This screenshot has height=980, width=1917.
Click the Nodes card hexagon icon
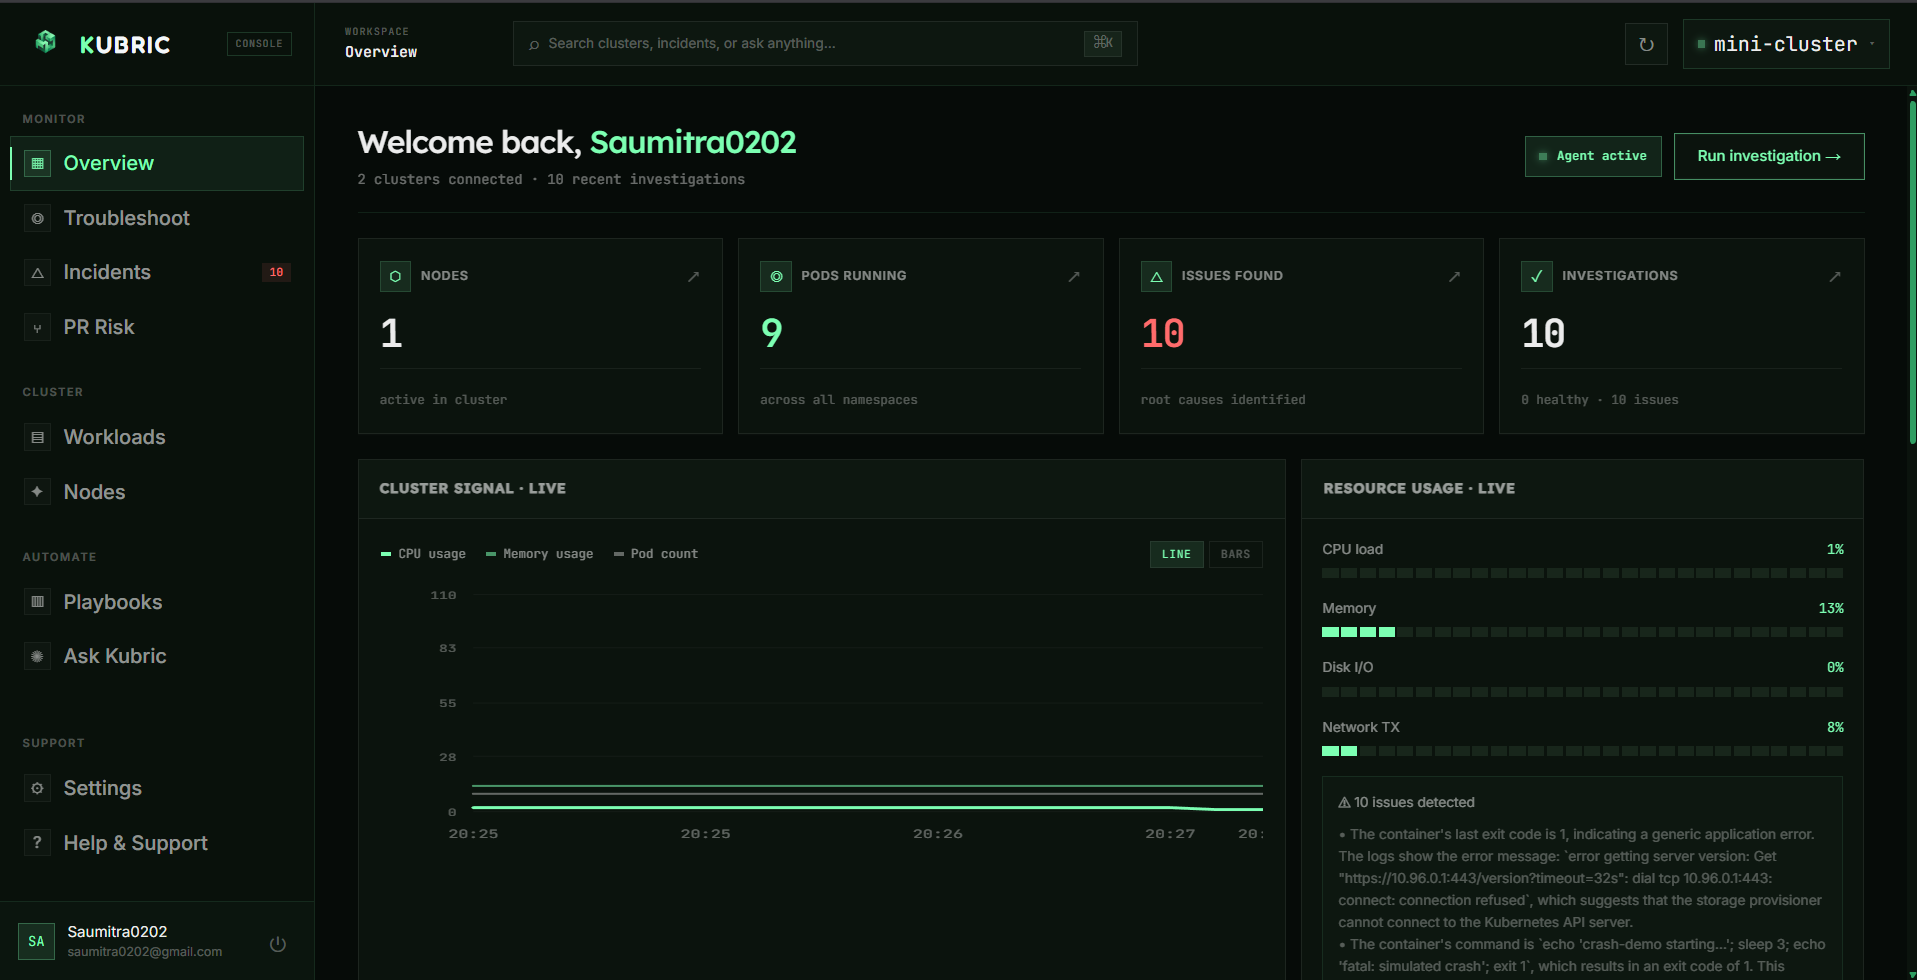(x=395, y=276)
